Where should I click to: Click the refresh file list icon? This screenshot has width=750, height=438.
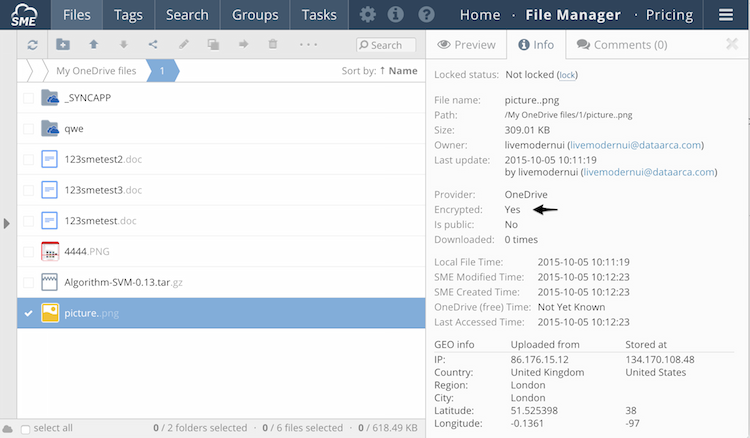tap(33, 45)
